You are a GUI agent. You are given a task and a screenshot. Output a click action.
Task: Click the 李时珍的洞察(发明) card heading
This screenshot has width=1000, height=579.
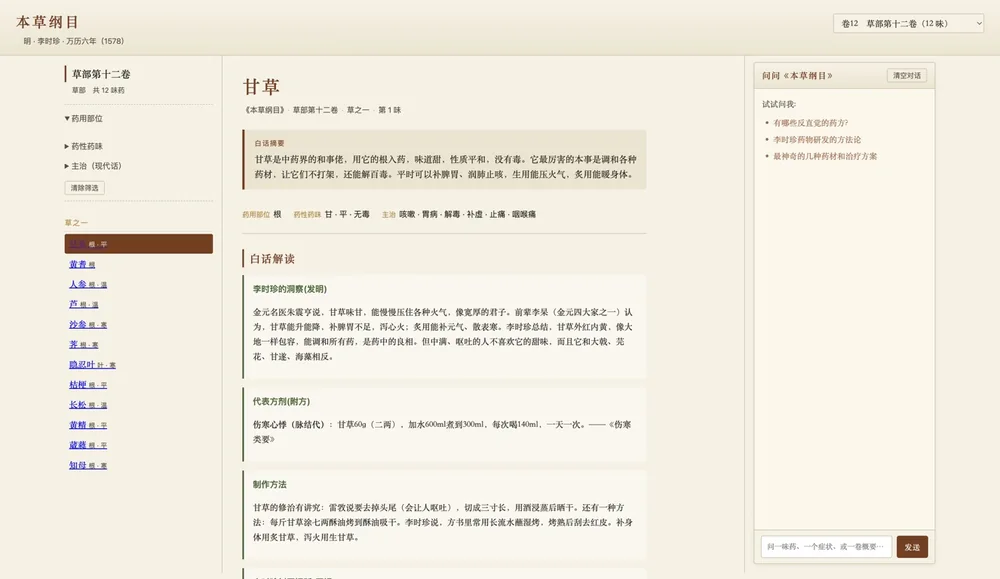click(290, 289)
